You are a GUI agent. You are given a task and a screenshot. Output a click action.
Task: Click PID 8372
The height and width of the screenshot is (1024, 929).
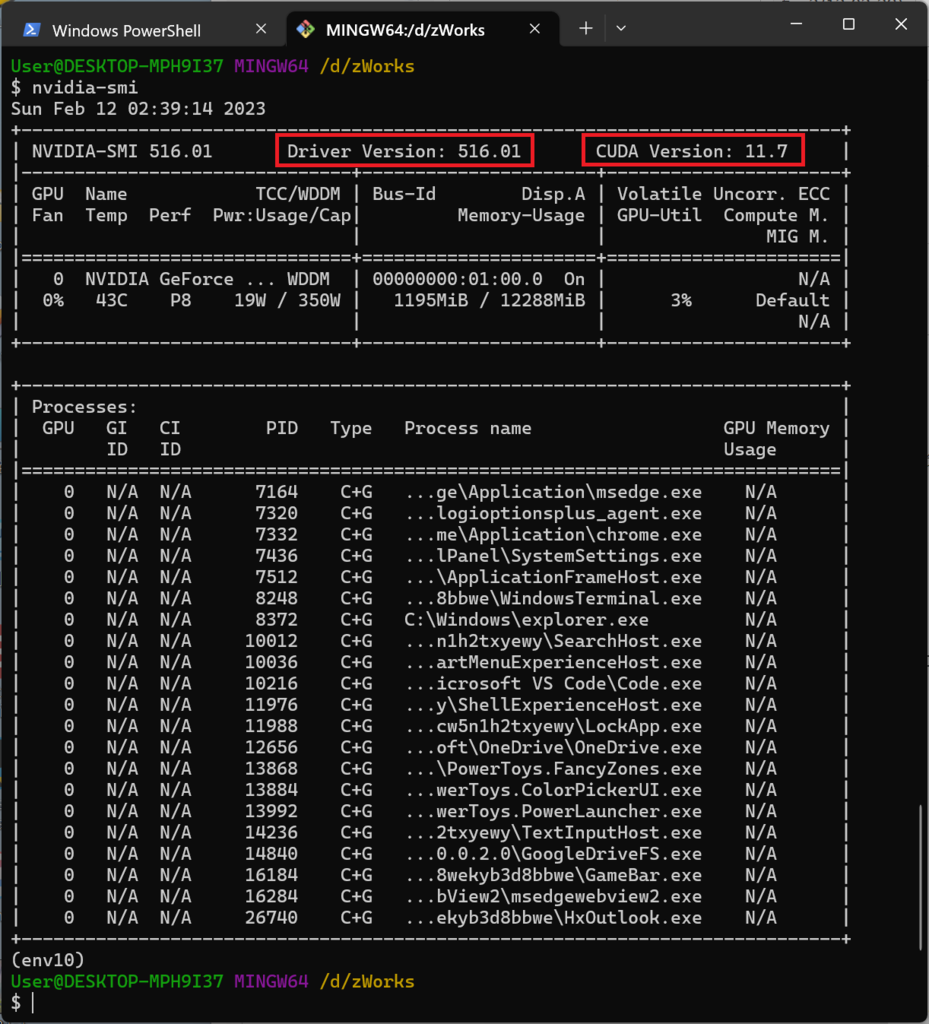(277, 620)
